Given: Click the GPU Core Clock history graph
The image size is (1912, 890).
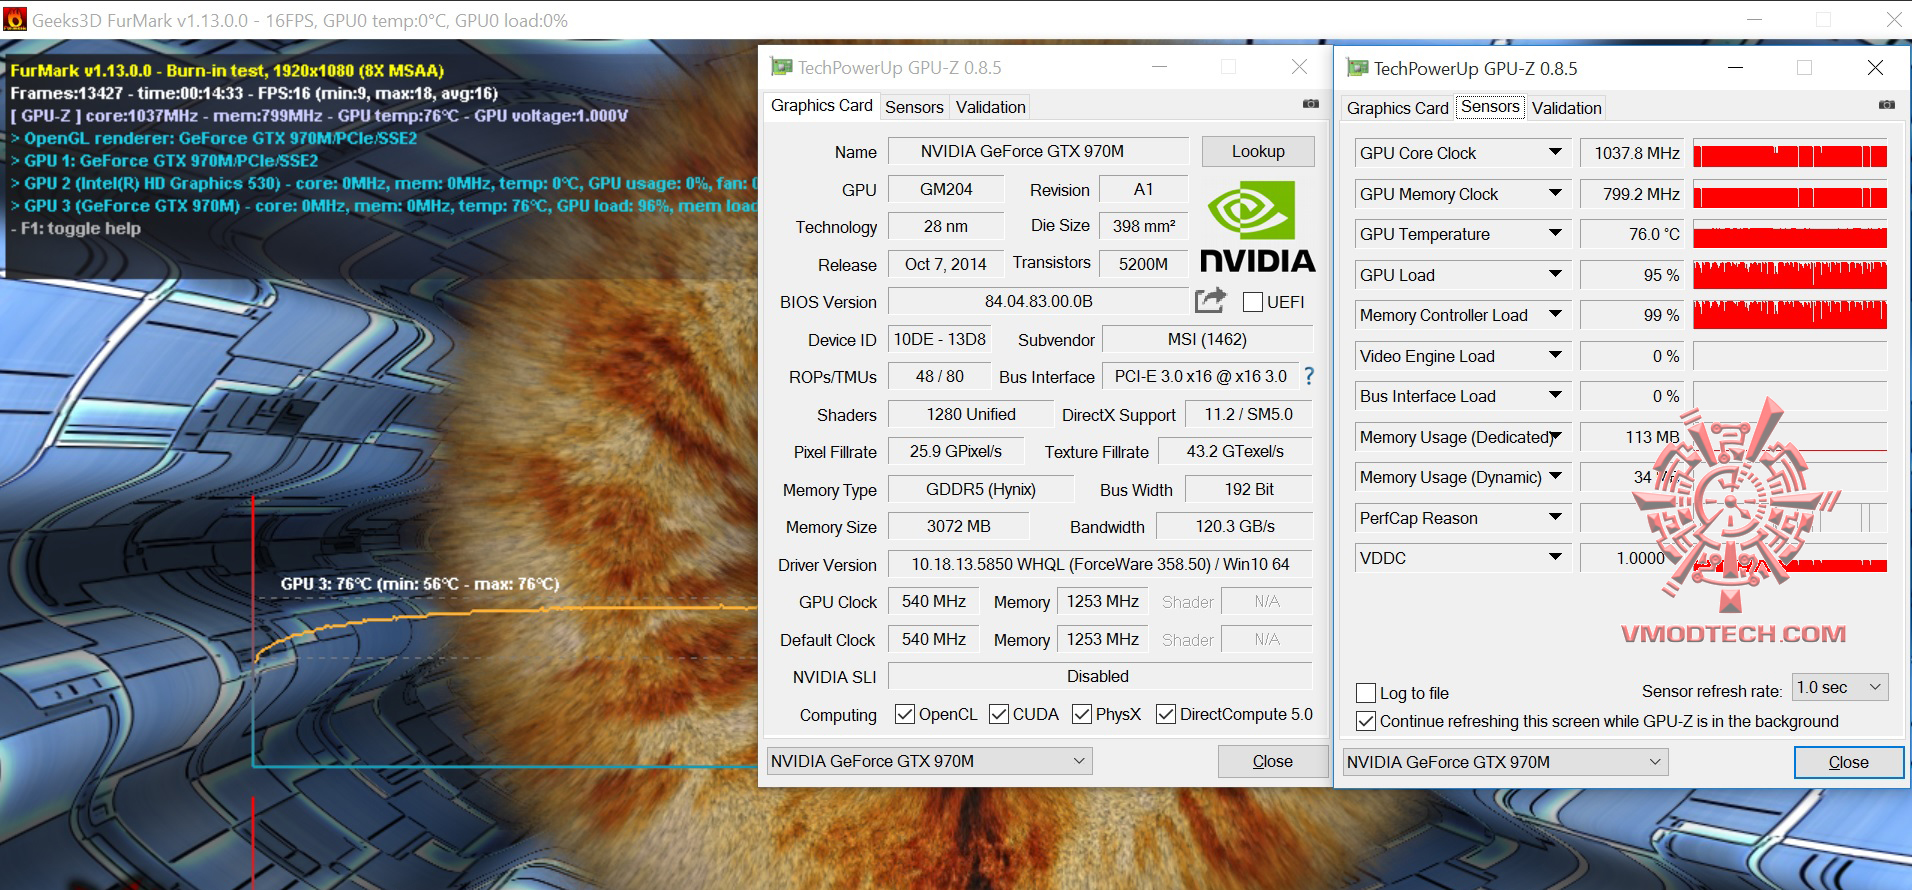Looking at the screenshot, I should pyautogui.click(x=1790, y=153).
